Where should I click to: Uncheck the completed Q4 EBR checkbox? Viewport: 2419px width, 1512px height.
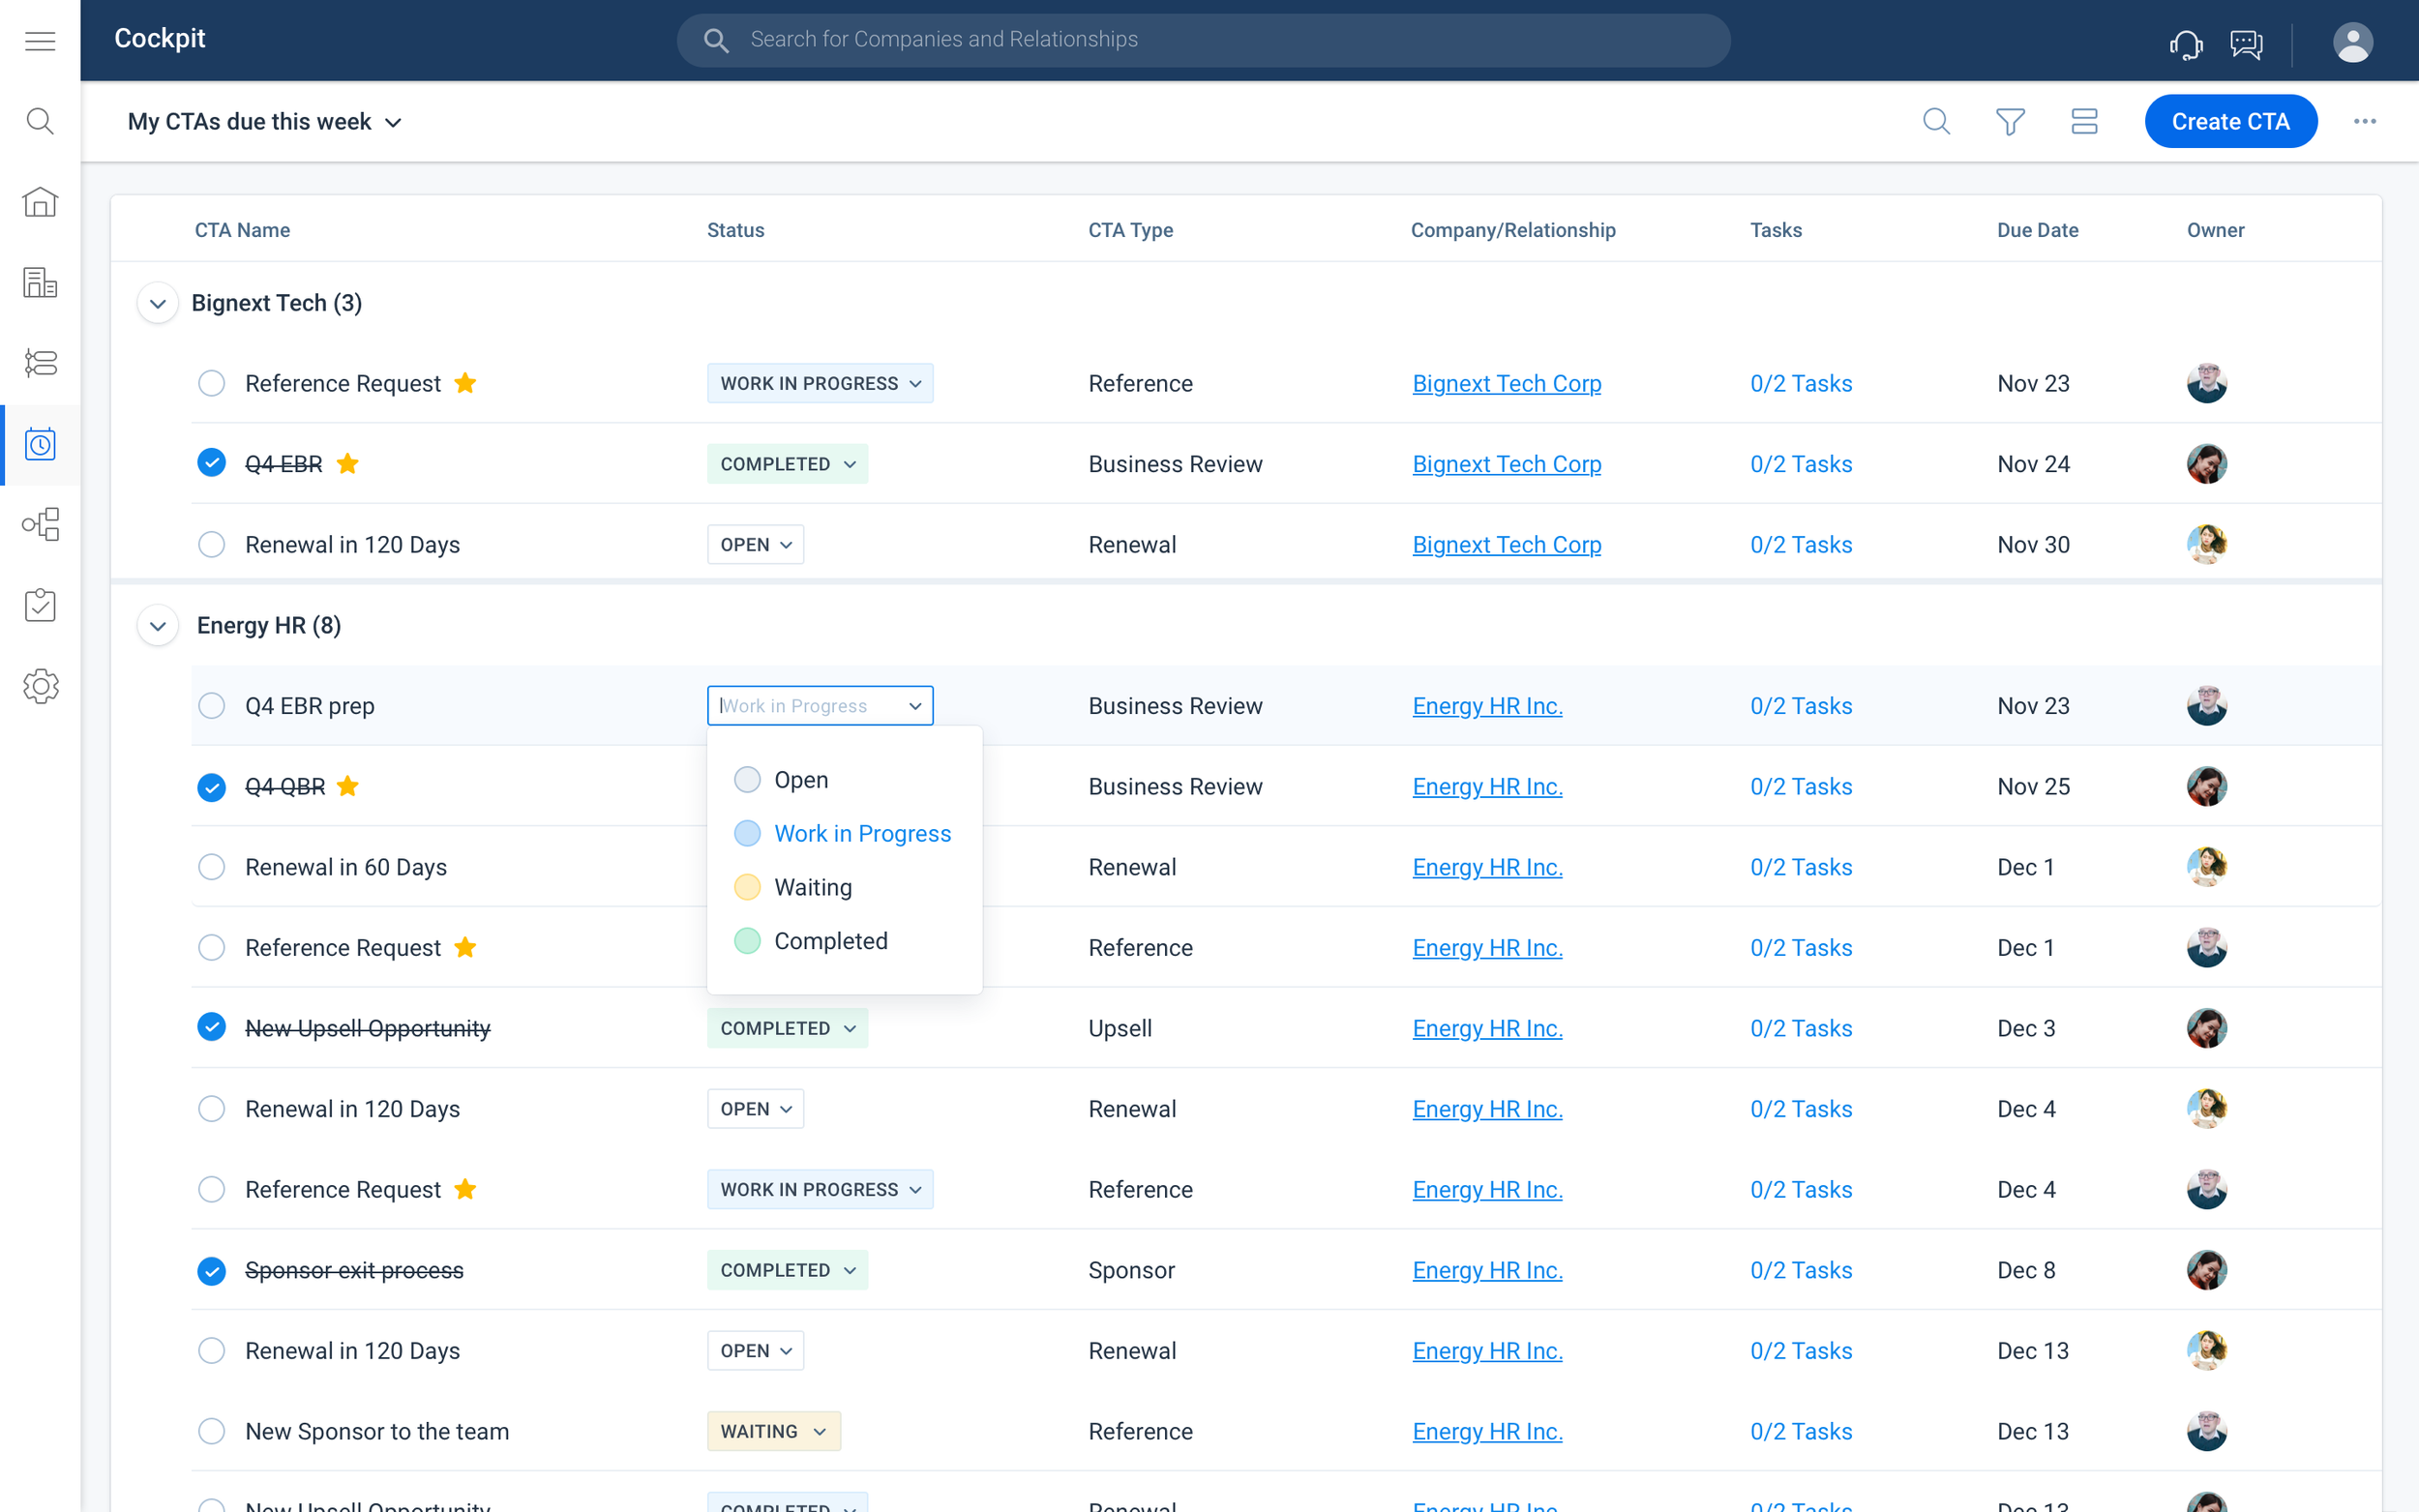[211, 463]
